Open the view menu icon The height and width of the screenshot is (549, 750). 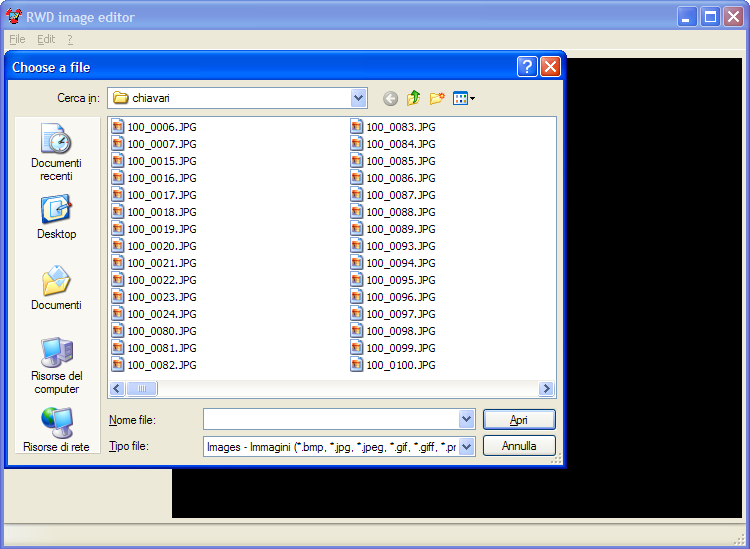tap(463, 99)
